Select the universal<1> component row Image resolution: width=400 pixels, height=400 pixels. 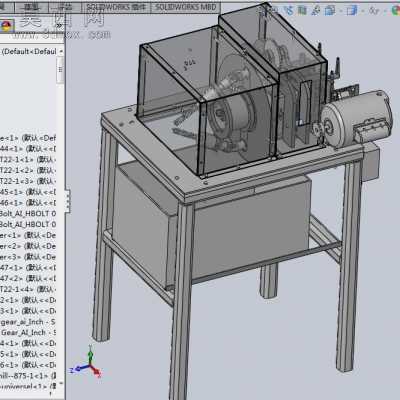click(28, 386)
